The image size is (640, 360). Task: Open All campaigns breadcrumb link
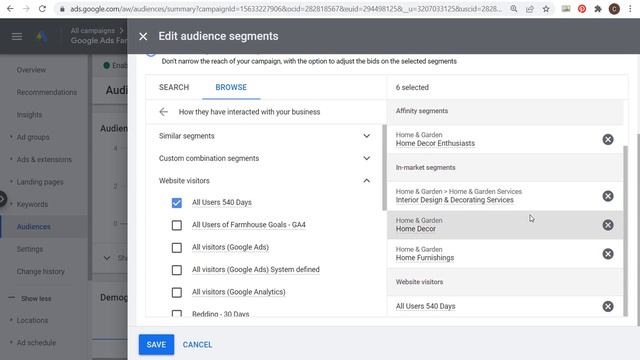(92, 31)
